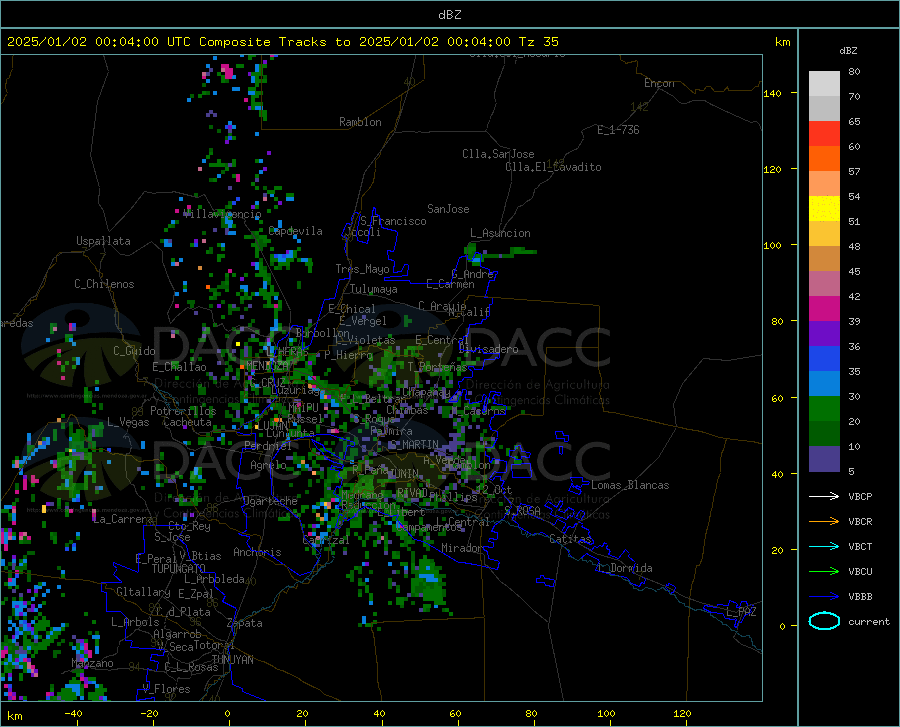
Task: Click the L_Dormida map label
Action: click(625, 568)
